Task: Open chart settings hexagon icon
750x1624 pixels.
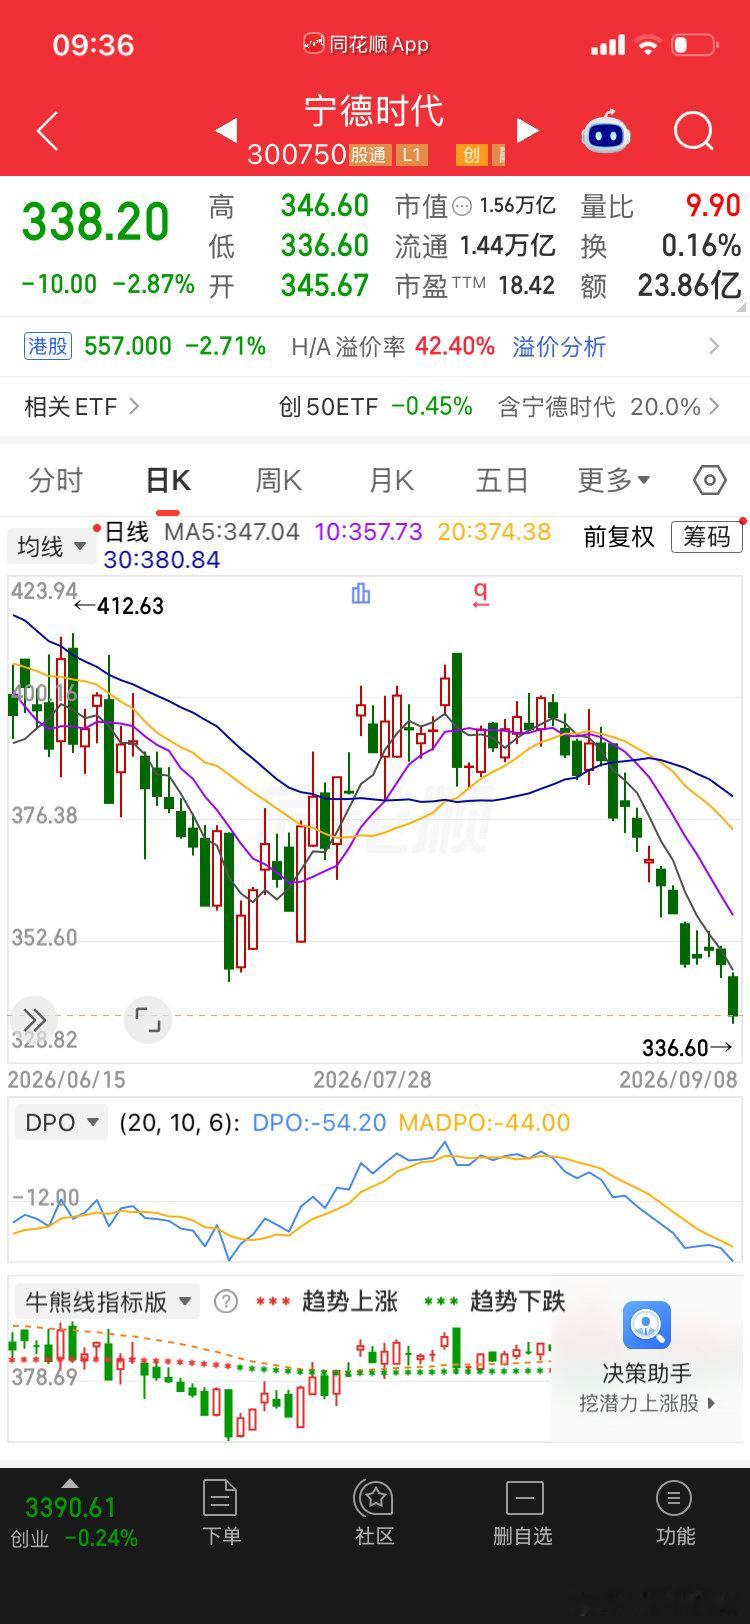Action: point(709,480)
